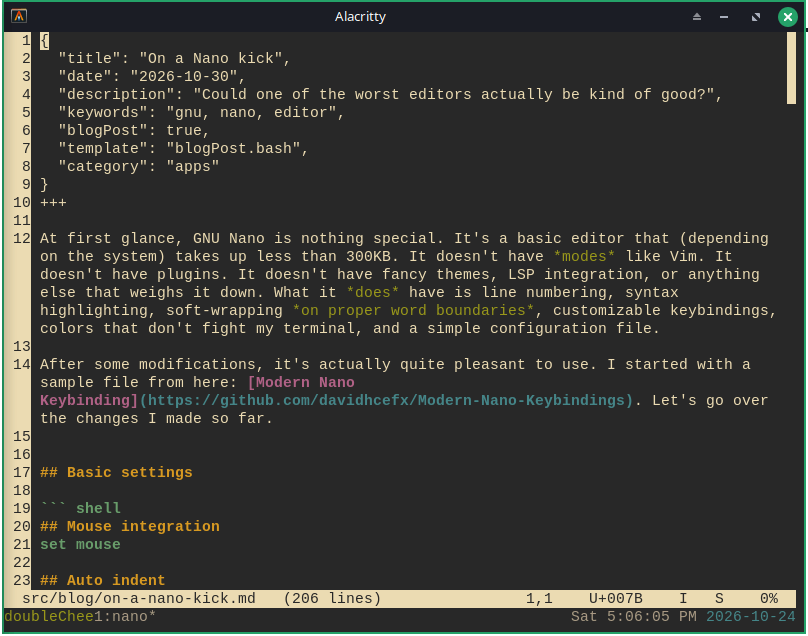Click the "After some modifications" text on line 14
The width and height of the screenshot is (808, 636).
[x=148, y=365]
